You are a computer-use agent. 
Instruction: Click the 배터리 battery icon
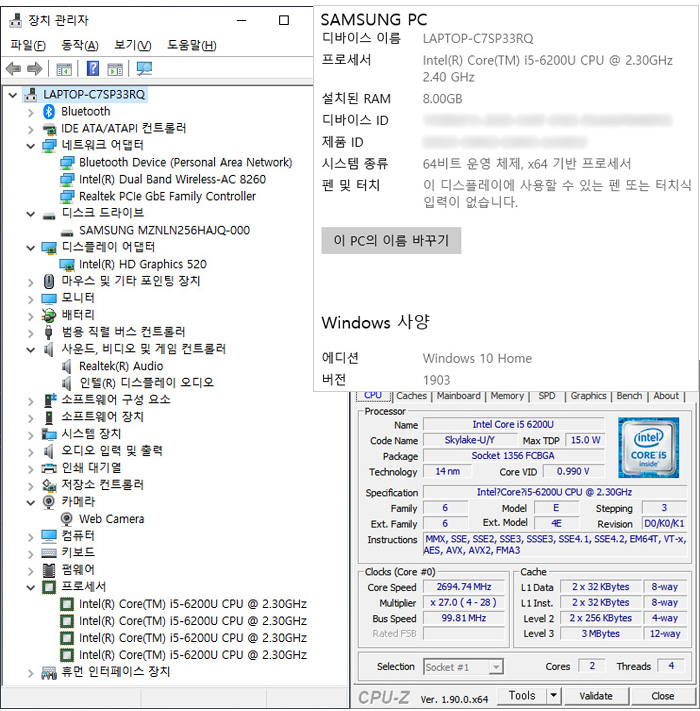point(49,315)
